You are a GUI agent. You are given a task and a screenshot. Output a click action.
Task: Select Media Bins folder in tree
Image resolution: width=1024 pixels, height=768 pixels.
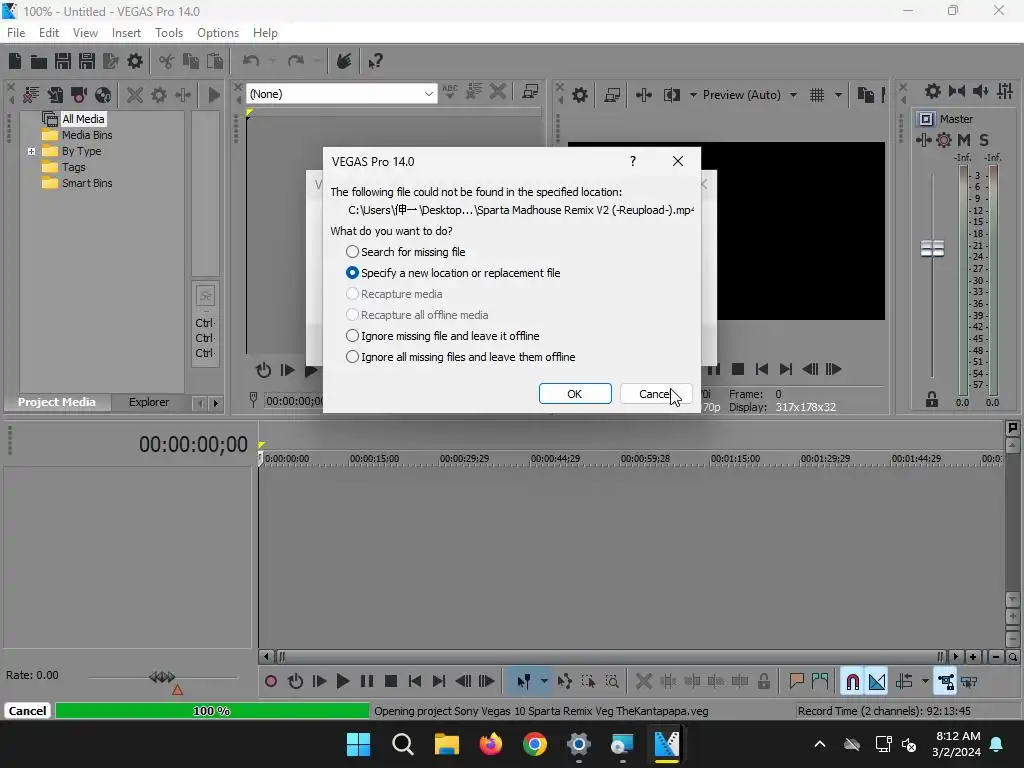[x=87, y=135]
